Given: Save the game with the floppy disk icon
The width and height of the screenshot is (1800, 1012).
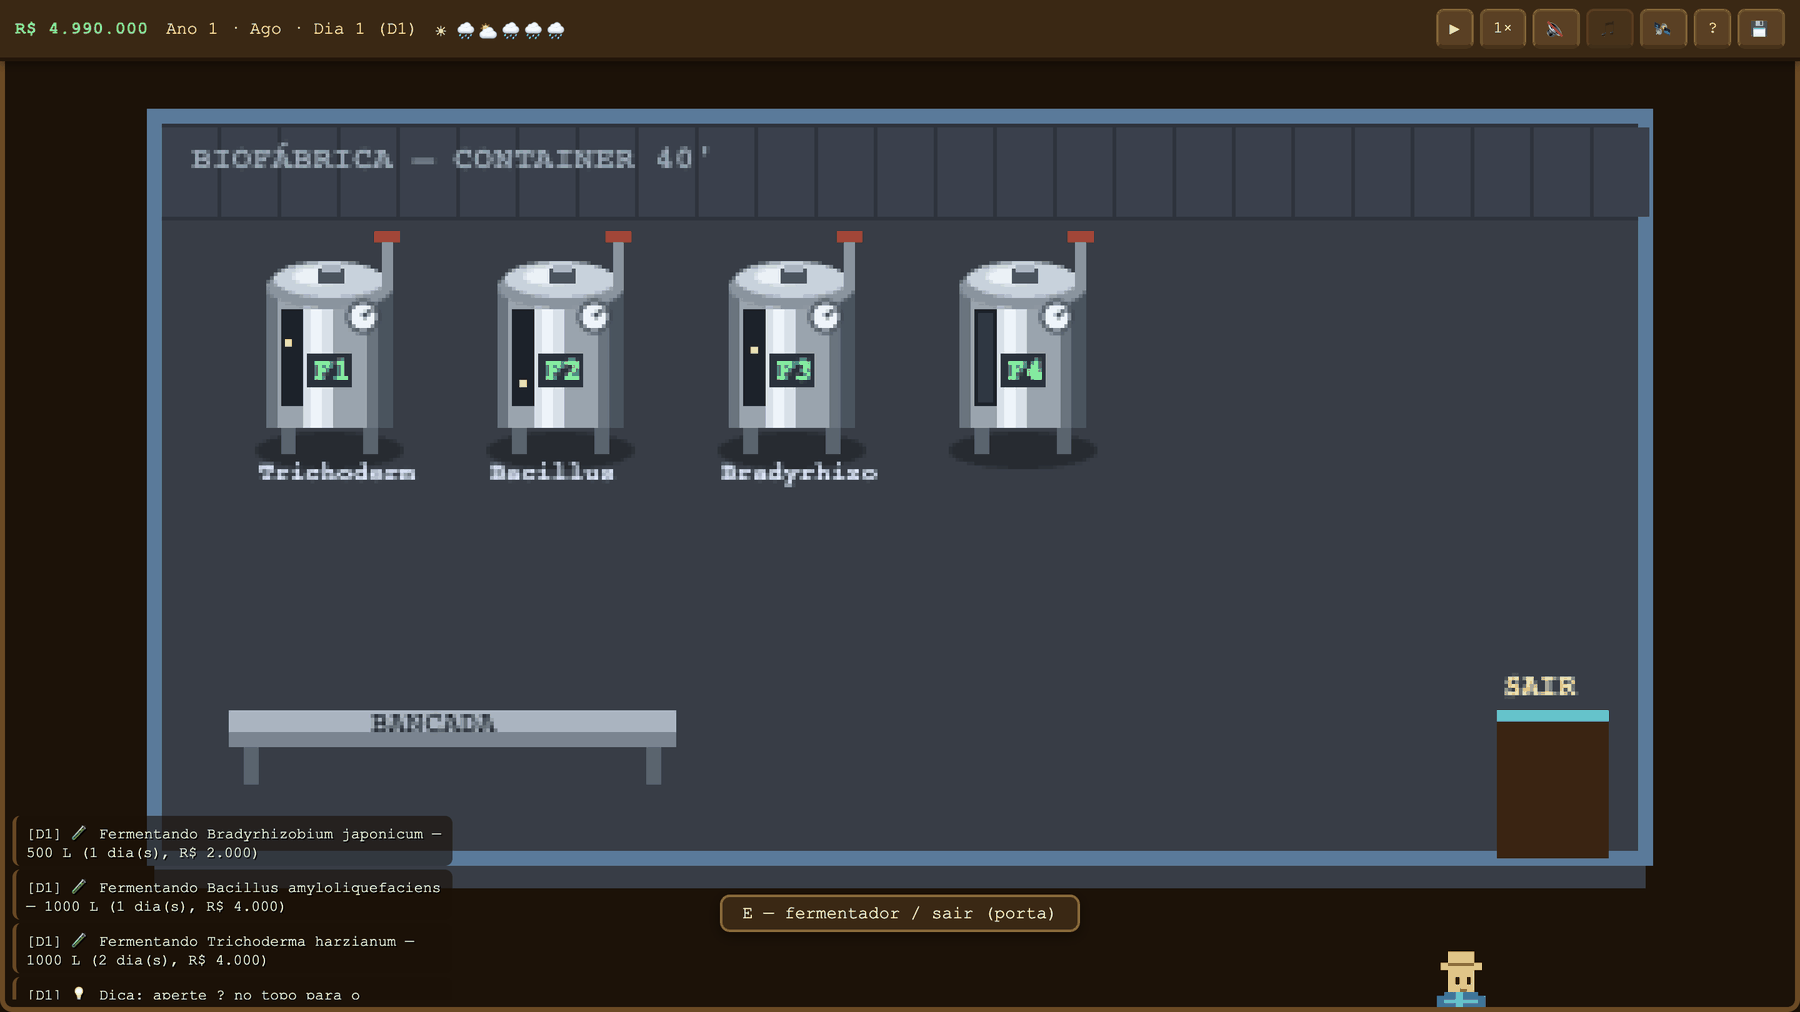Looking at the screenshot, I should (x=1760, y=28).
